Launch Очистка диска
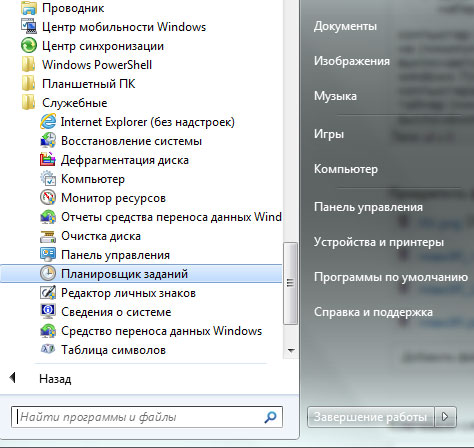This screenshot has width=474, height=448. (x=101, y=236)
